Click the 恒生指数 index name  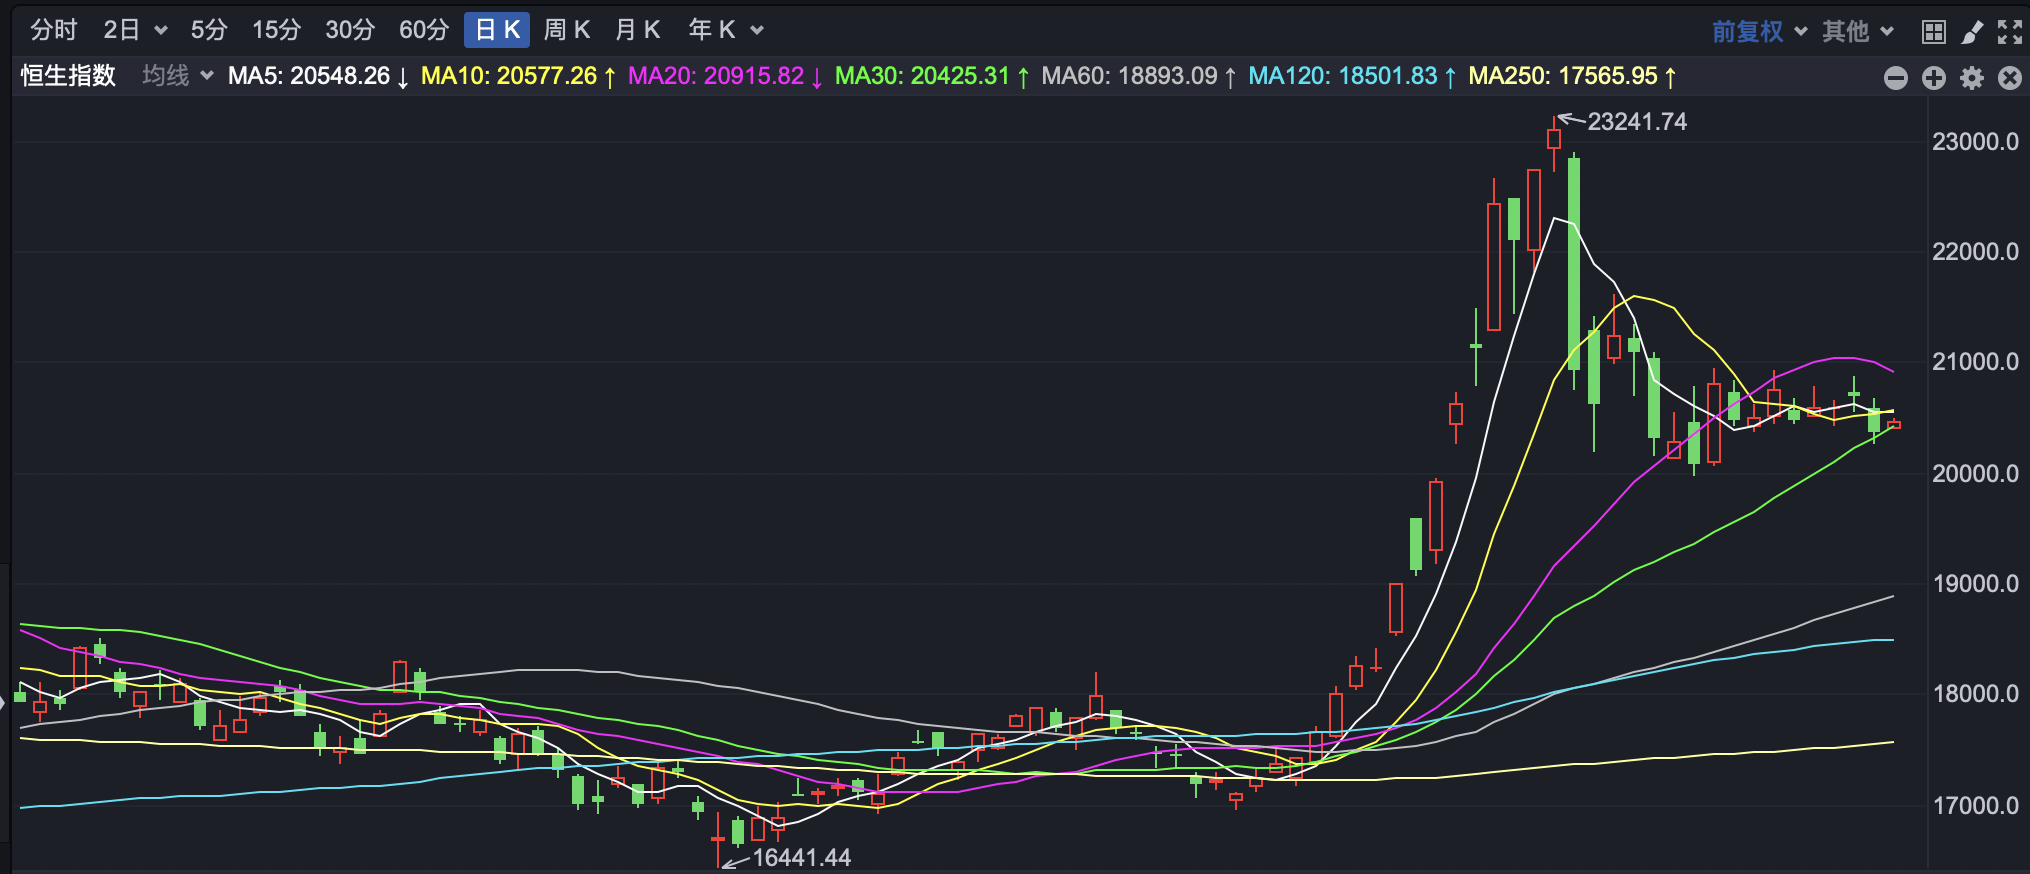tap(68, 76)
